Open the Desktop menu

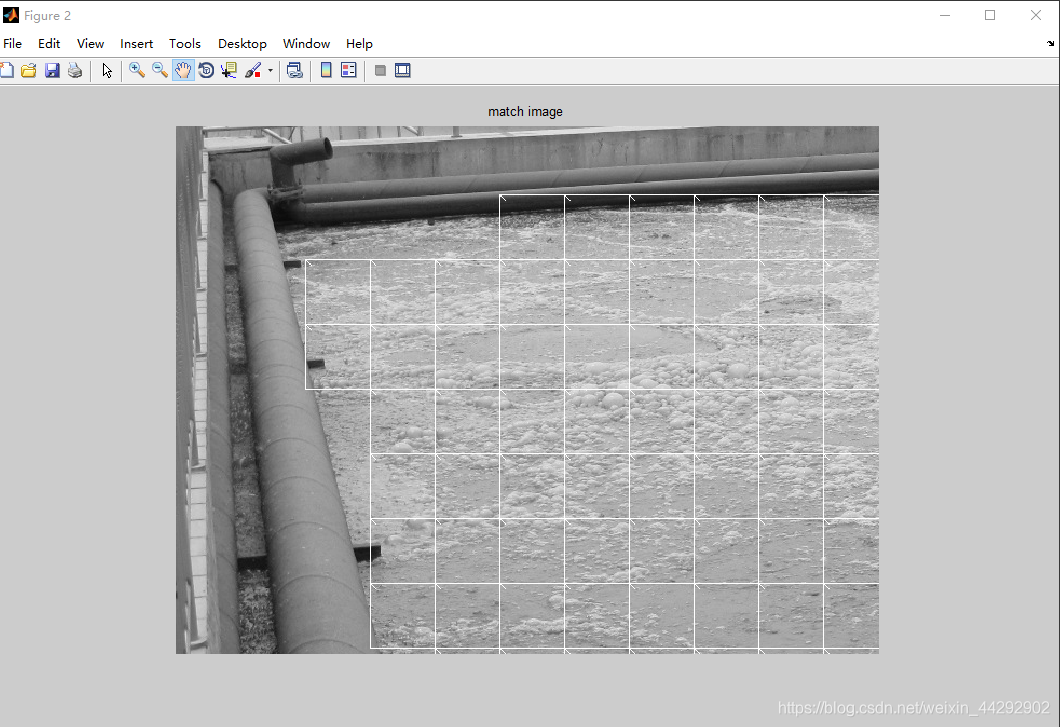click(242, 43)
